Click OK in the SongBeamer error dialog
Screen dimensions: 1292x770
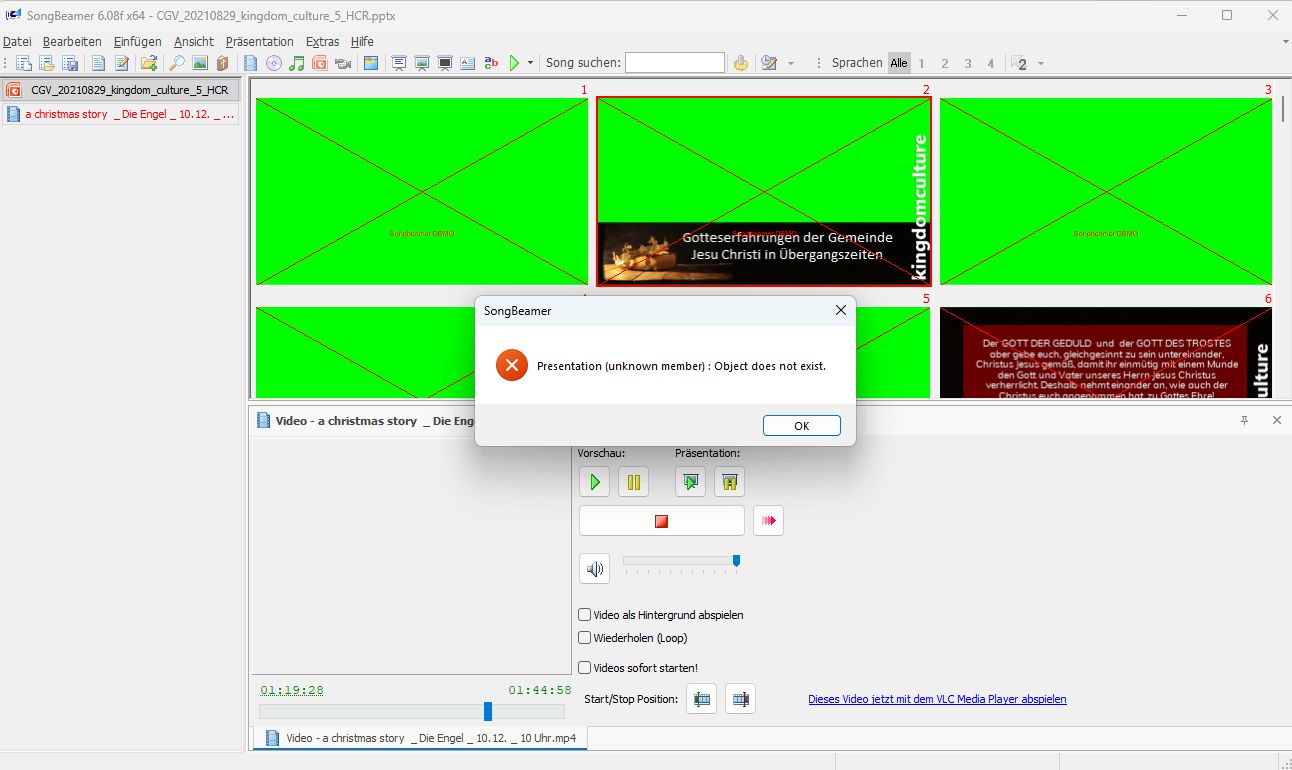pos(802,426)
